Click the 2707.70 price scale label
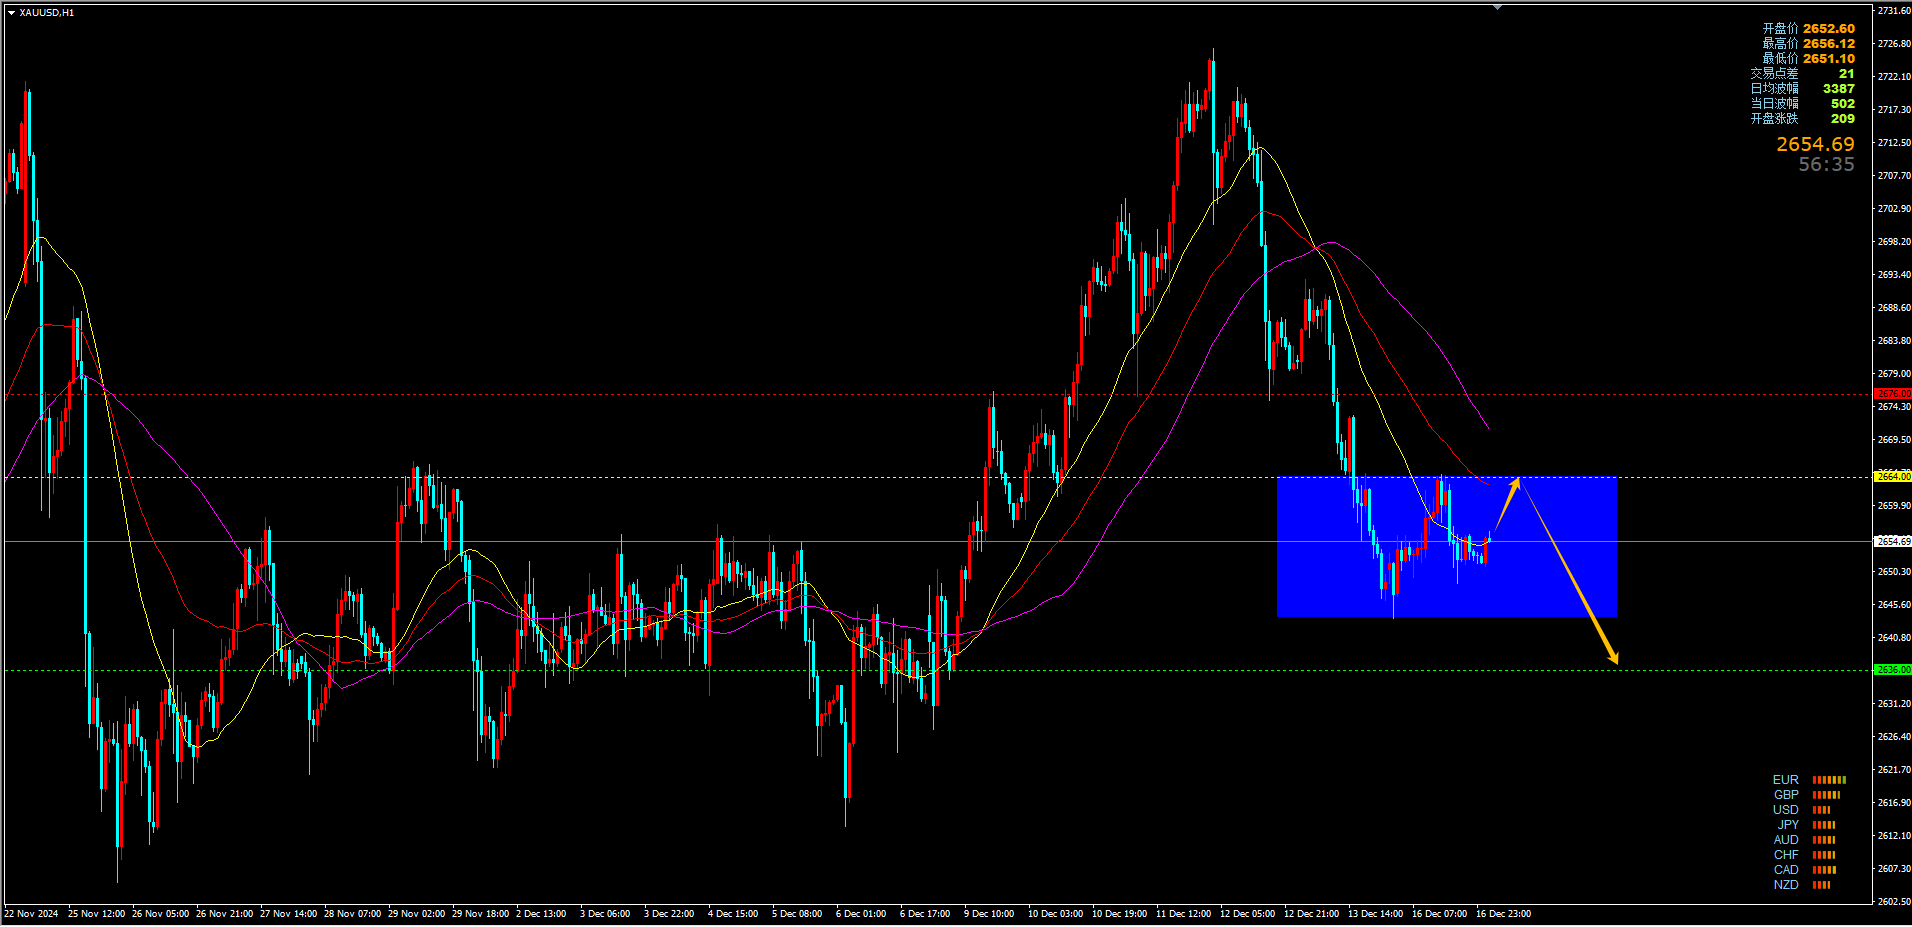 click(1894, 176)
